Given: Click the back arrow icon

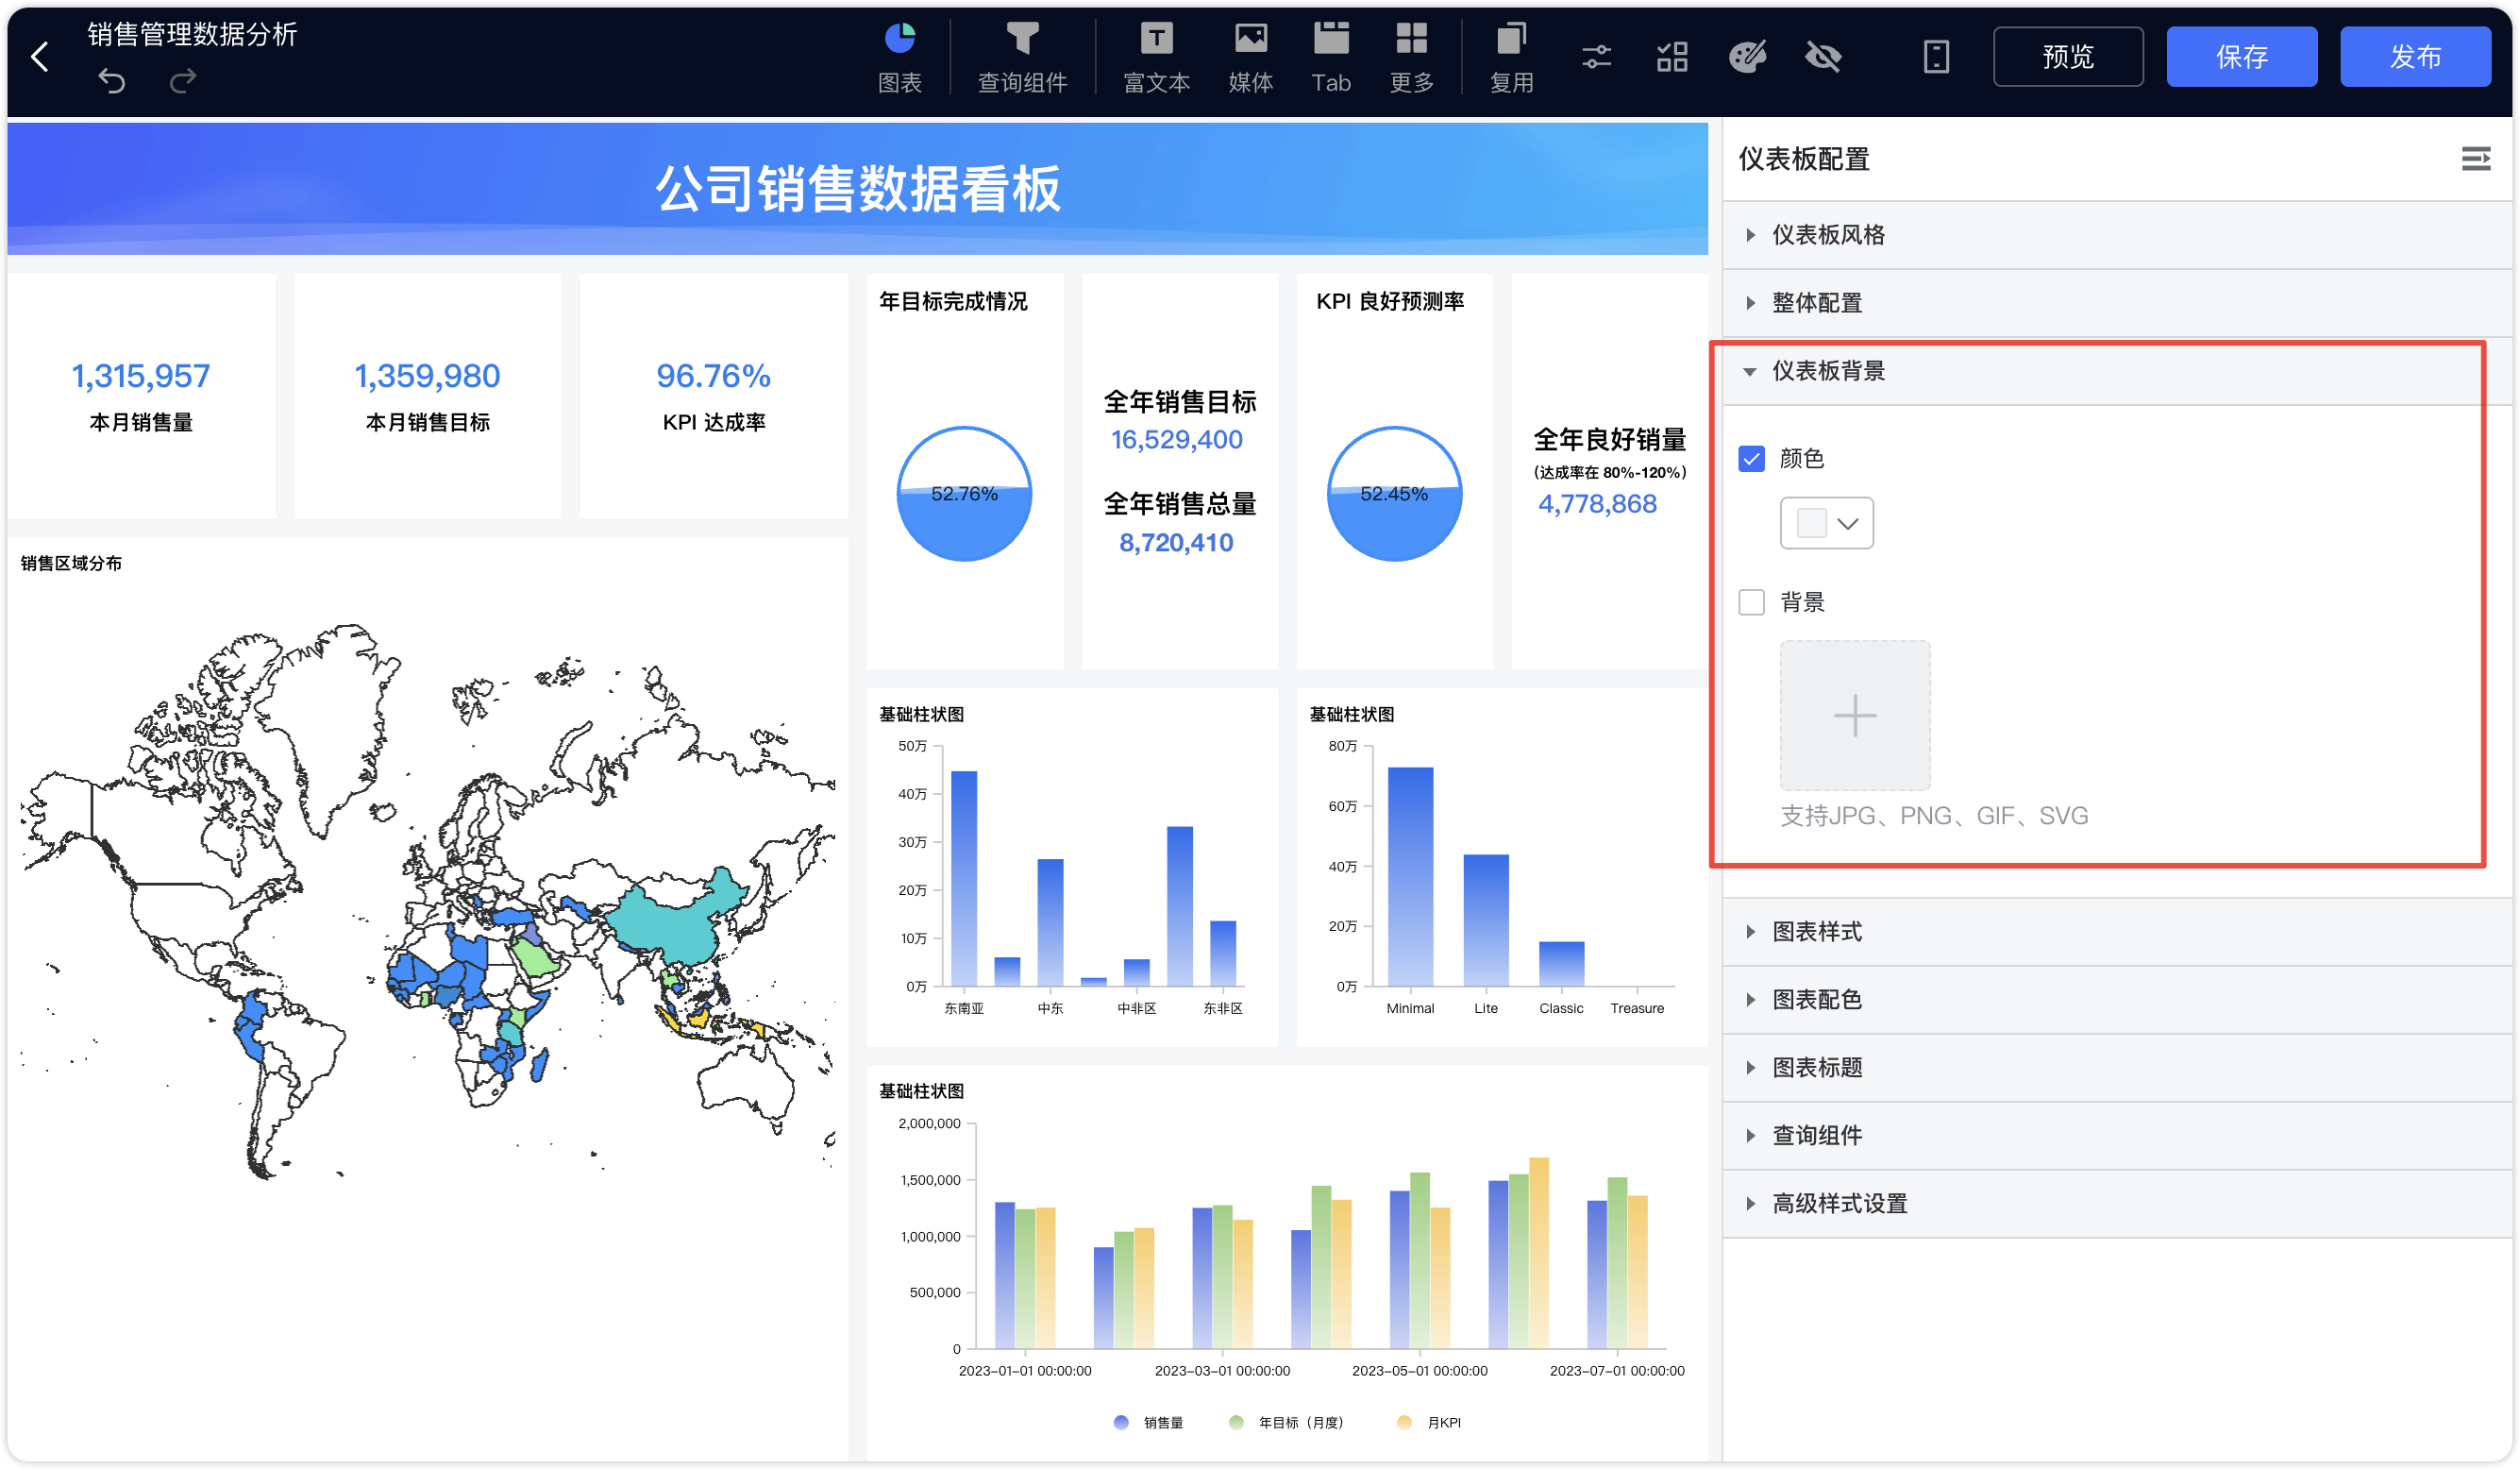Looking at the screenshot, I should (x=40, y=57).
